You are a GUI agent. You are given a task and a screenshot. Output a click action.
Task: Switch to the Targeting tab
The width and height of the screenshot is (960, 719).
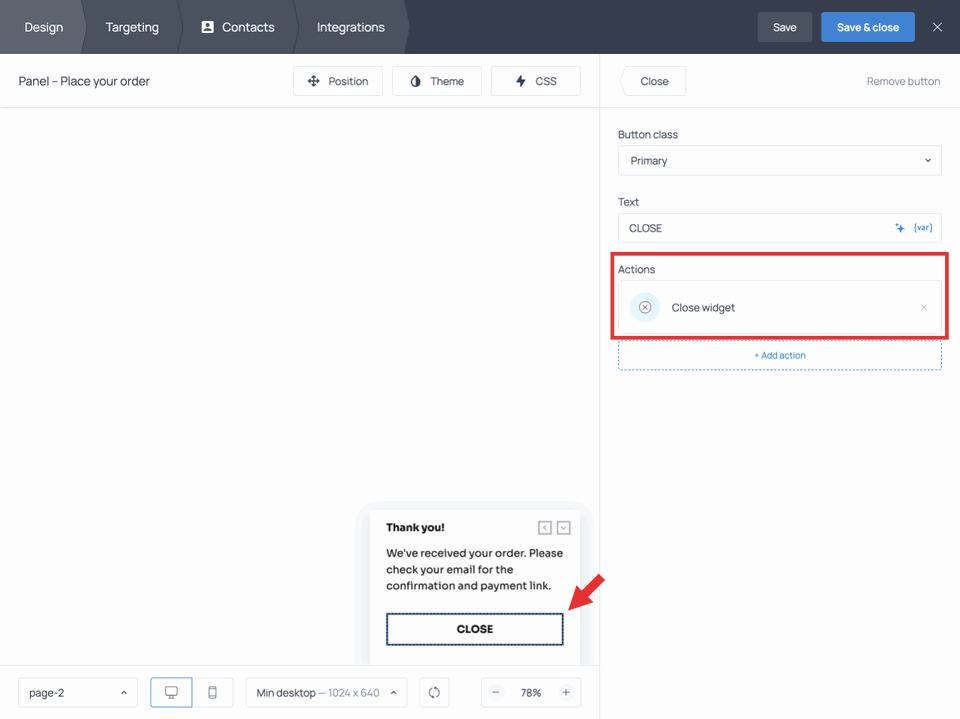click(131, 27)
